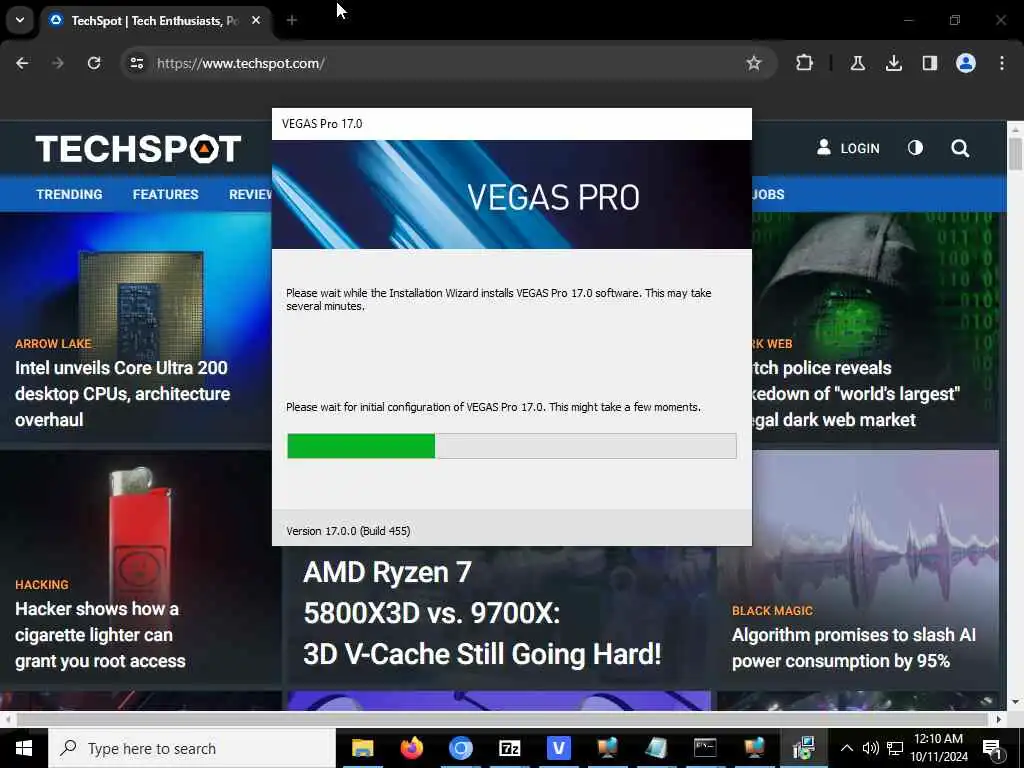
Task: Launch Firefox from the taskbar
Action: (411, 748)
